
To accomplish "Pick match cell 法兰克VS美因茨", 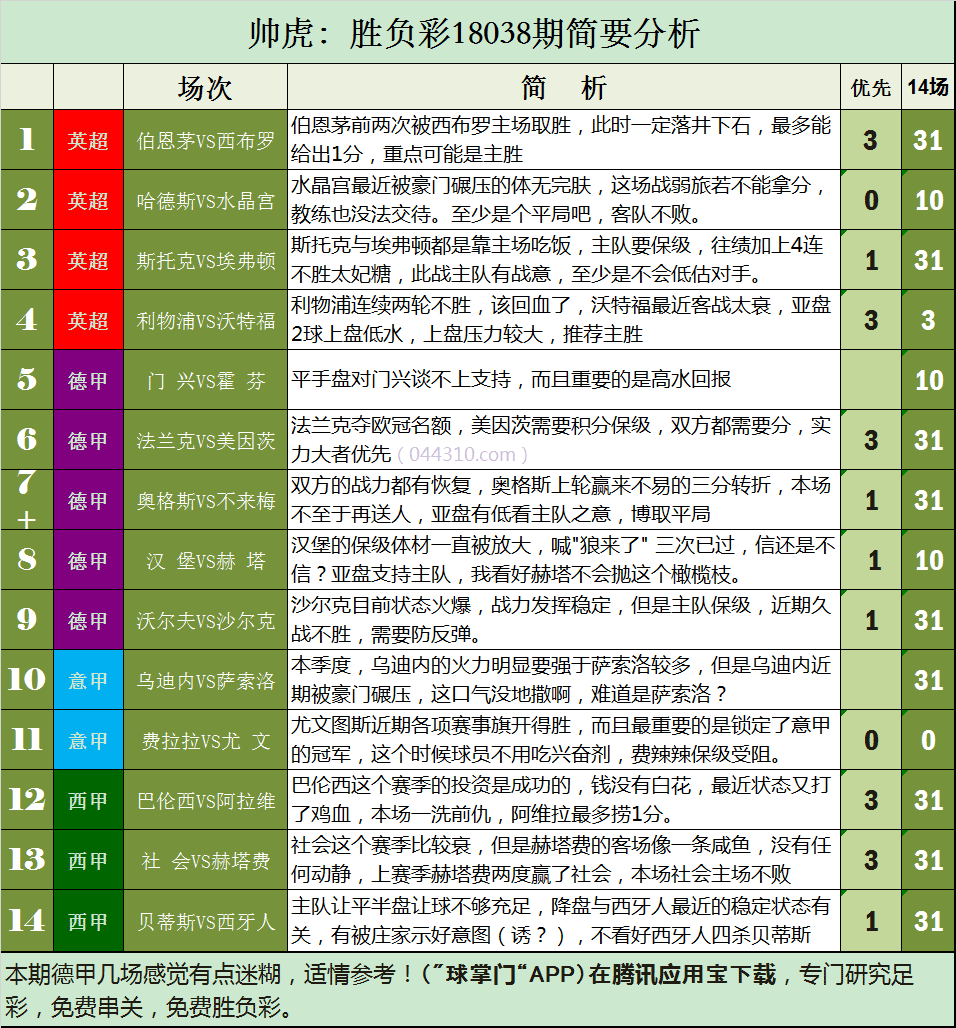I will [205, 440].
